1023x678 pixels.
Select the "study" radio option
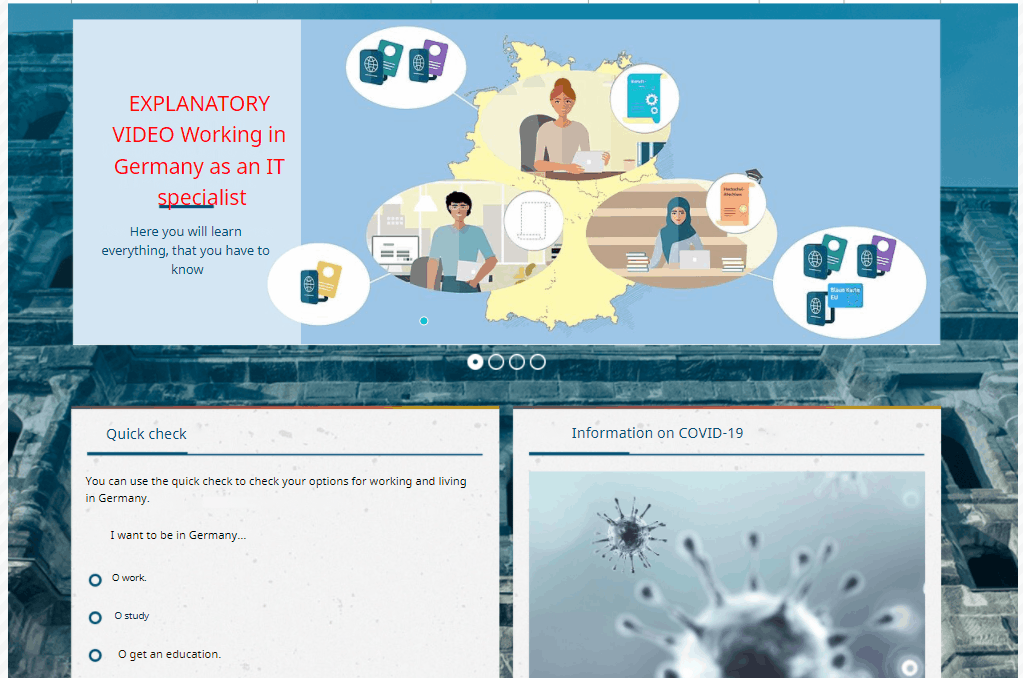[95, 617]
